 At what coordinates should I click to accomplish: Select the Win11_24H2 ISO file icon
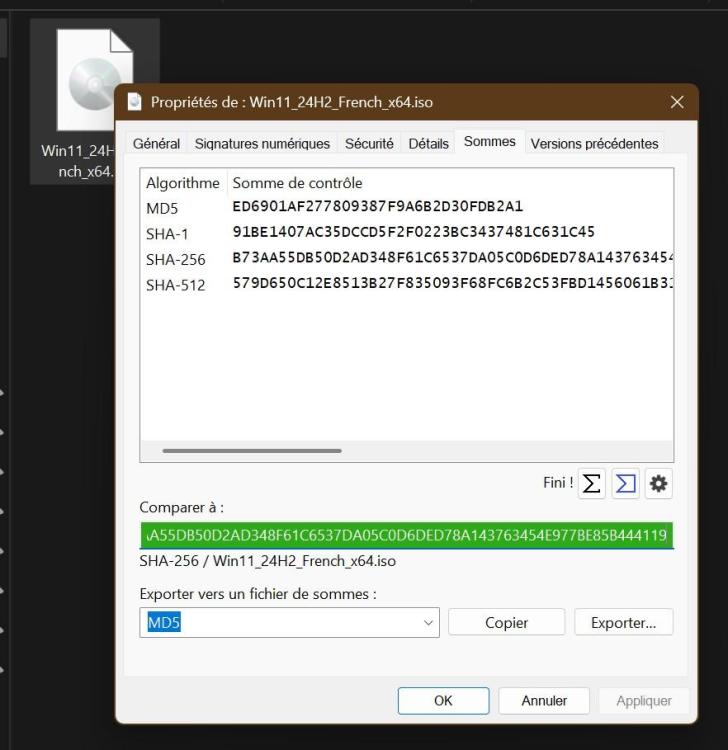pos(92,82)
